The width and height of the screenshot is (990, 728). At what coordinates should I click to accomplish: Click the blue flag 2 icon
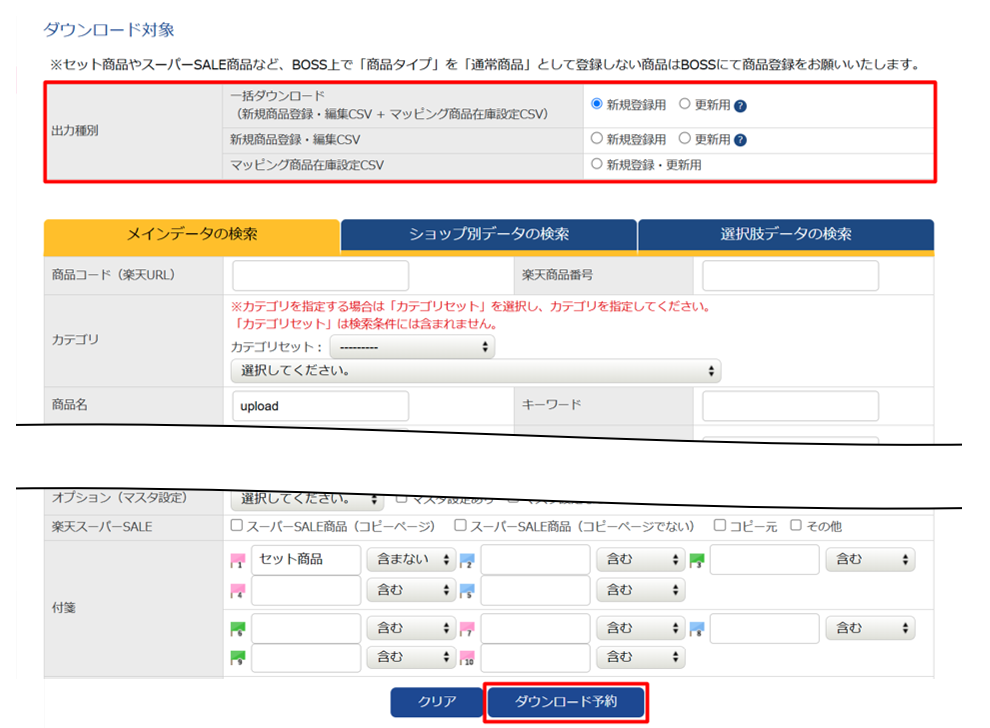point(467,560)
